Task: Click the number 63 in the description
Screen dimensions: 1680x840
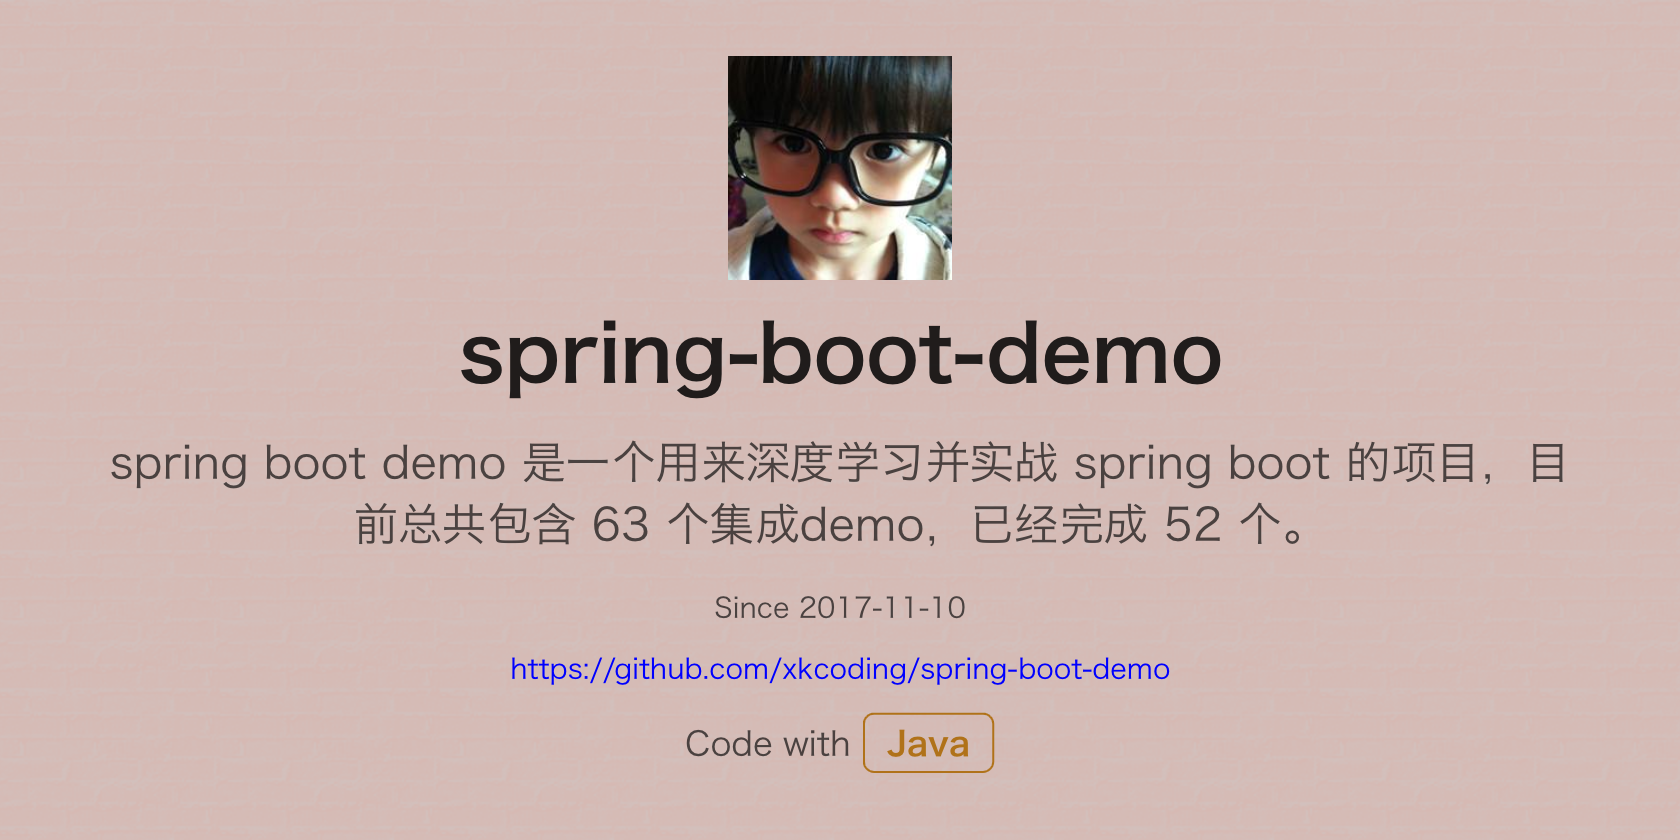Action: [x=621, y=524]
